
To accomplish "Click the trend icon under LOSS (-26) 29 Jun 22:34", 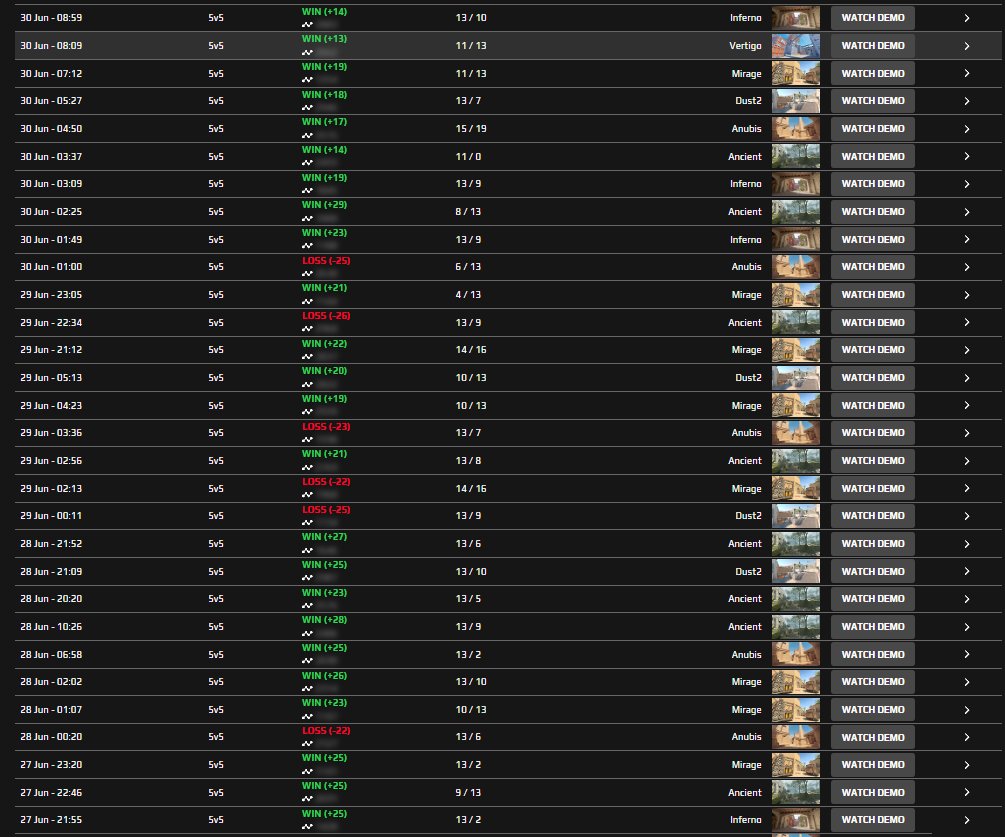I will 308,329.
